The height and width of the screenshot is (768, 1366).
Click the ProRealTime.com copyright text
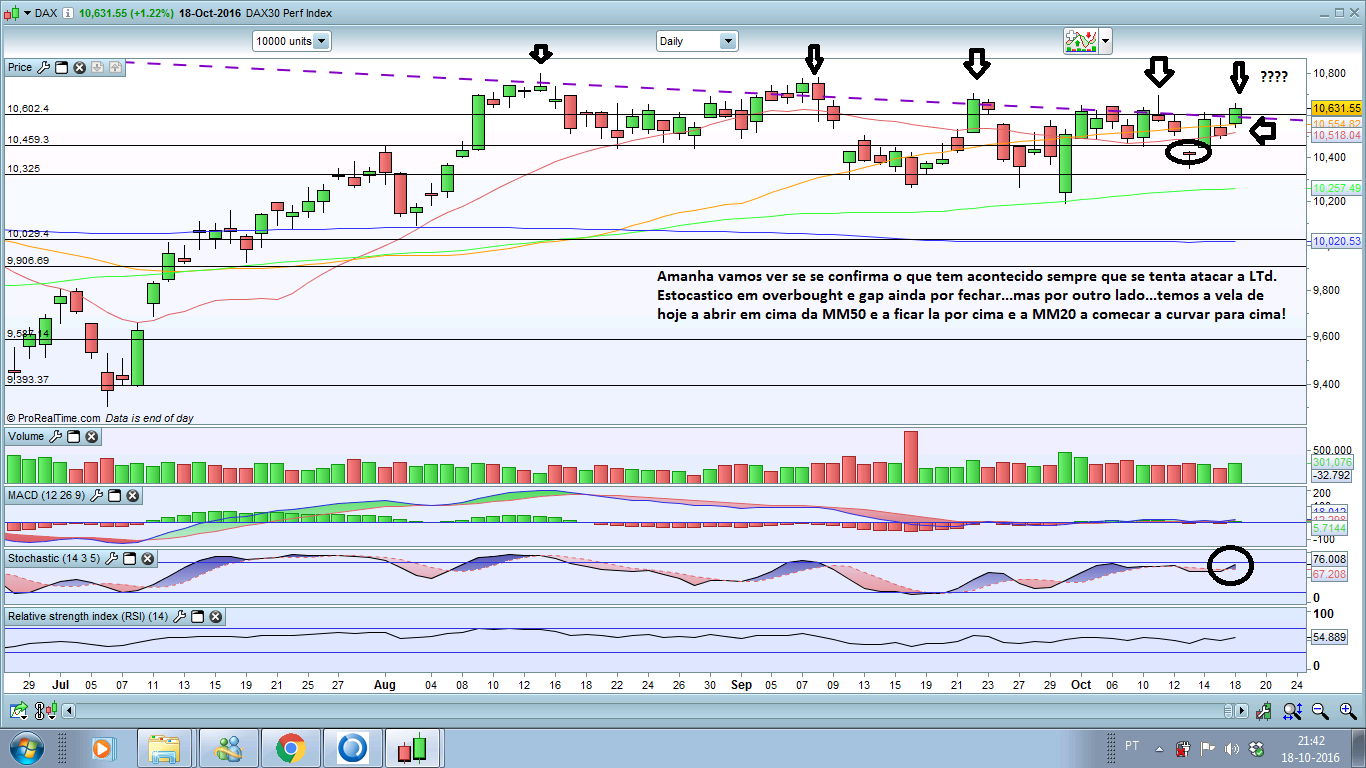pos(54,418)
